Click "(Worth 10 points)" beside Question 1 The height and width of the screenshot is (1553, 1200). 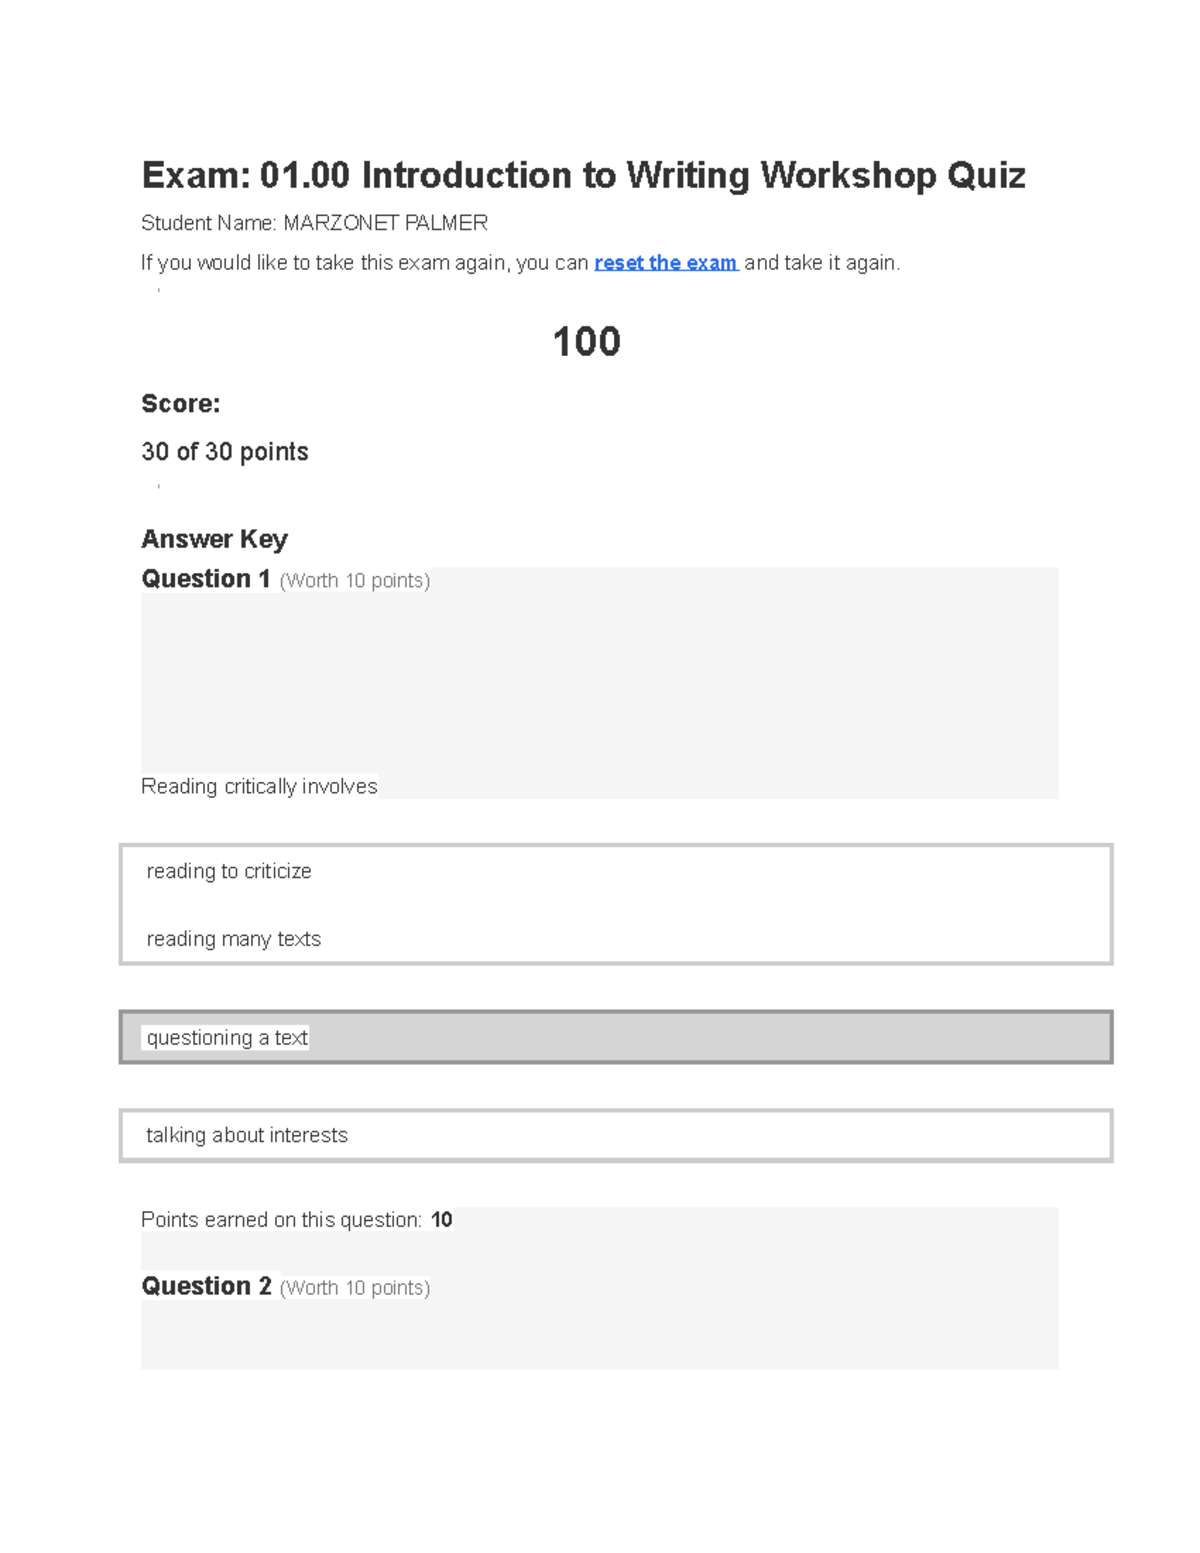coord(355,581)
